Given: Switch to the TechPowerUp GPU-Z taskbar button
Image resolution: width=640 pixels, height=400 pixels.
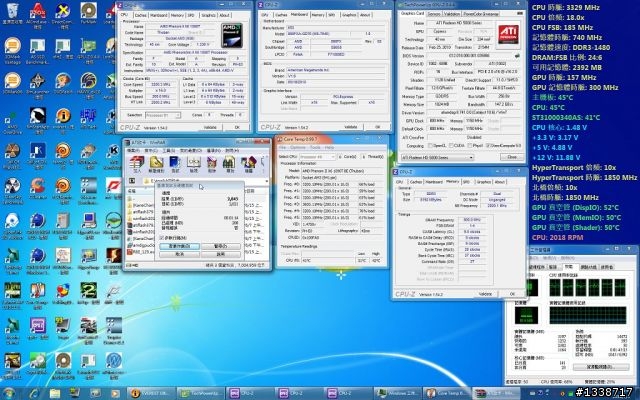Looking at the screenshot, I should click(201, 393).
